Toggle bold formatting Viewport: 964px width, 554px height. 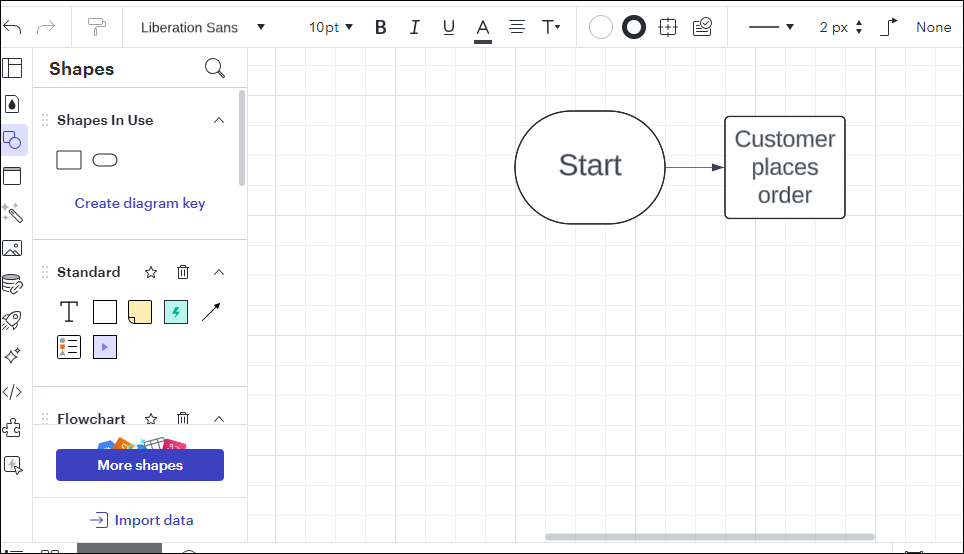(x=381, y=27)
